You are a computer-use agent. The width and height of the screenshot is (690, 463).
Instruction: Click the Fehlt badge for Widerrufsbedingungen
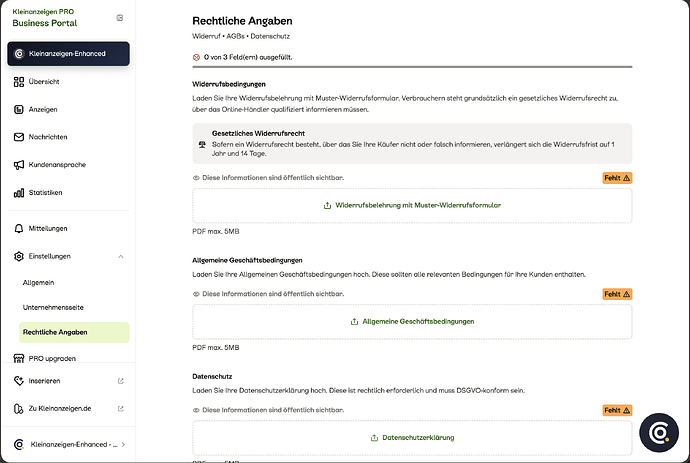pyautogui.click(x=617, y=178)
